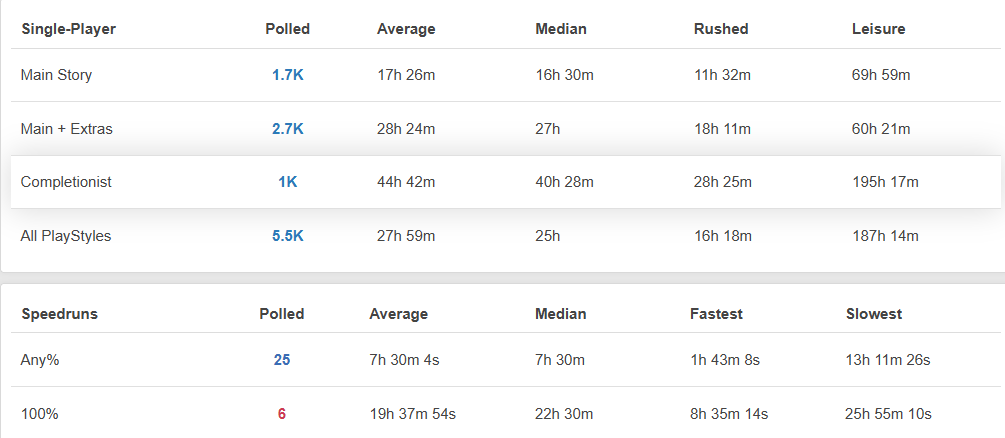
Task: Open the 1K polled count for Completionist
Action: pos(287,182)
